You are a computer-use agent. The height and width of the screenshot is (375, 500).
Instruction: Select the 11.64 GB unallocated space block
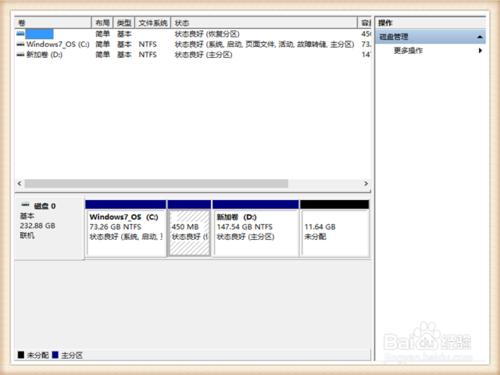pyautogui.click(x=335, y=229)
